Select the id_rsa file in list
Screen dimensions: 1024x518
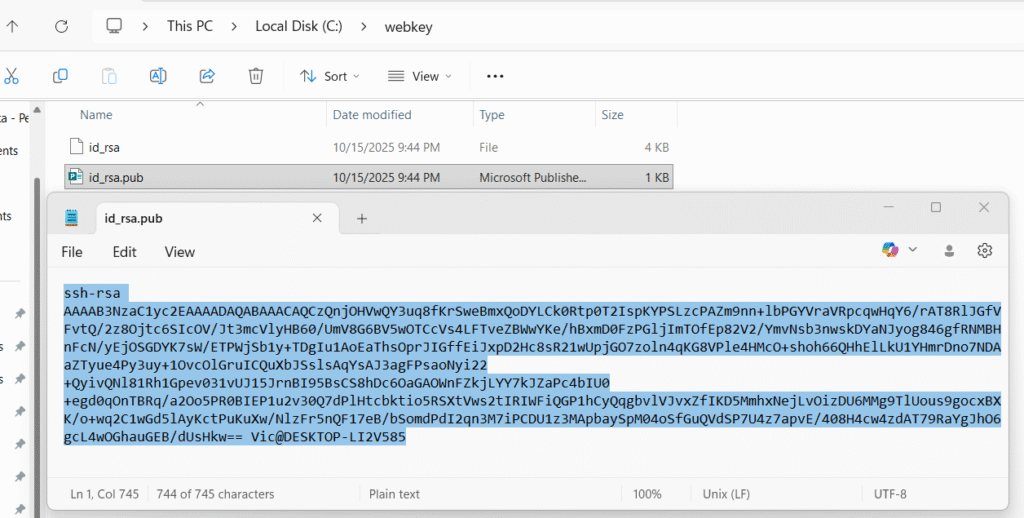tap(104, 147)
